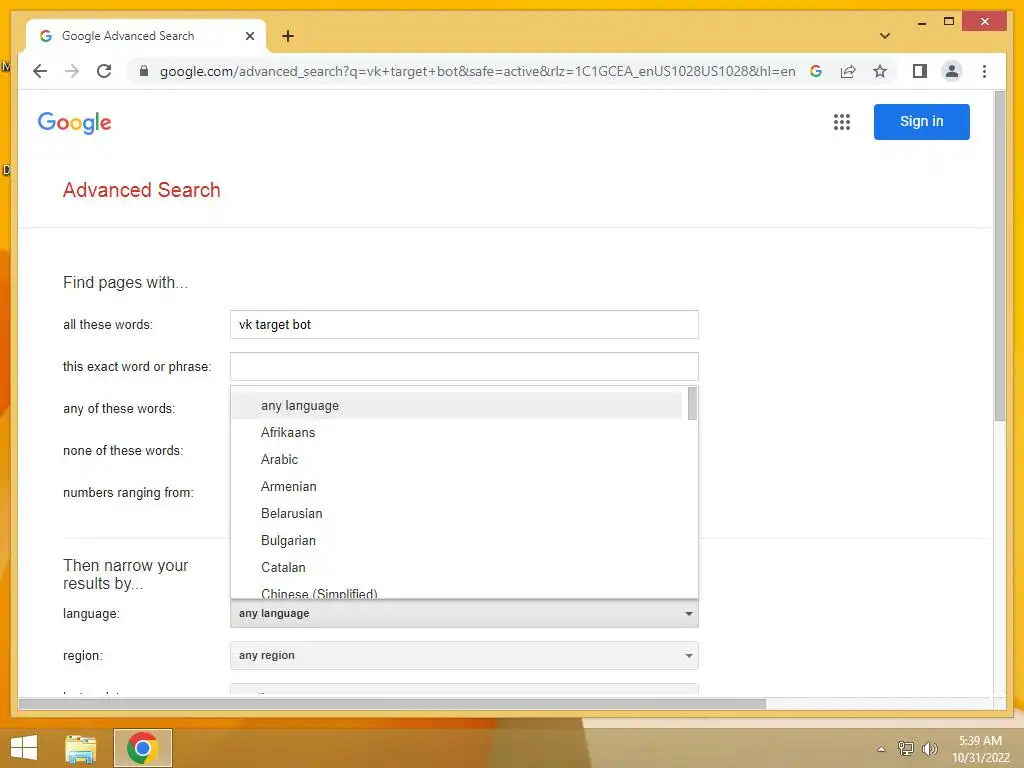
Task: Bookmark this page with the star icon
Action: click(x=880, y=71)
